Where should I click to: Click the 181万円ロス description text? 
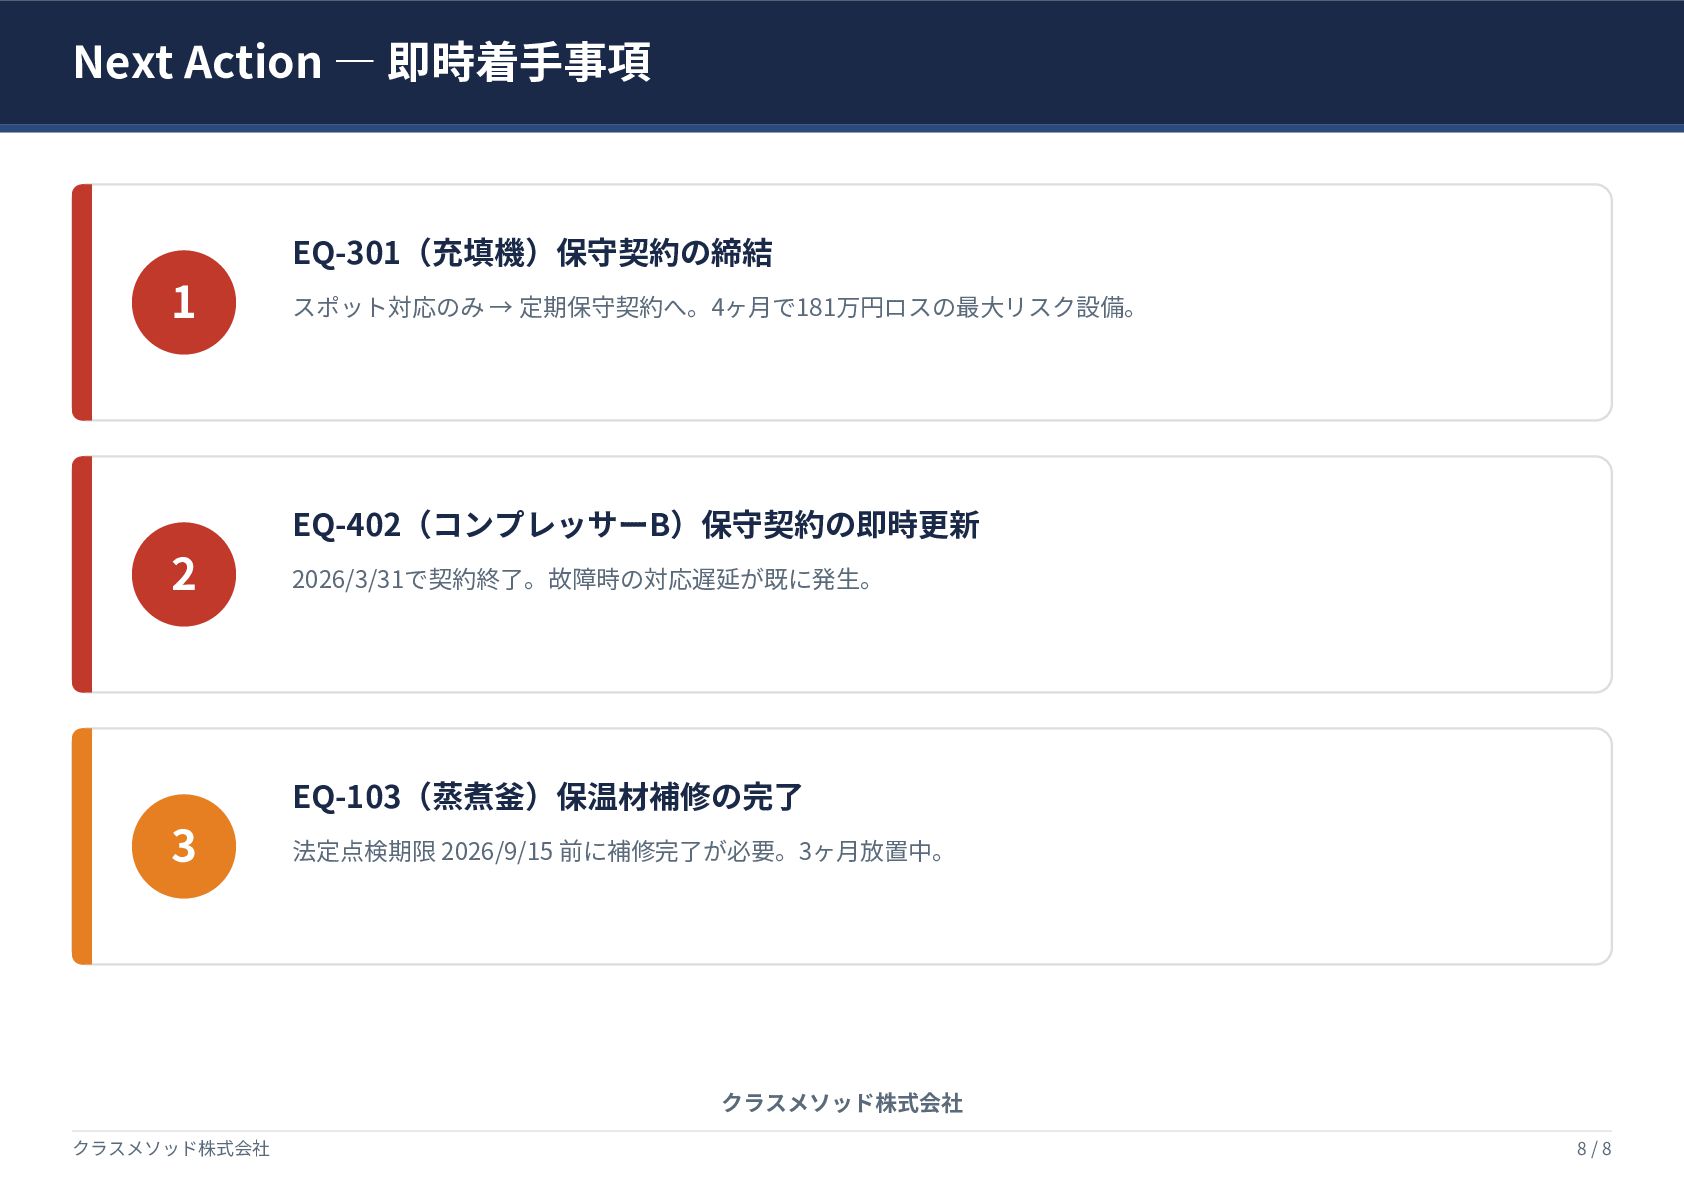(714, 307)
